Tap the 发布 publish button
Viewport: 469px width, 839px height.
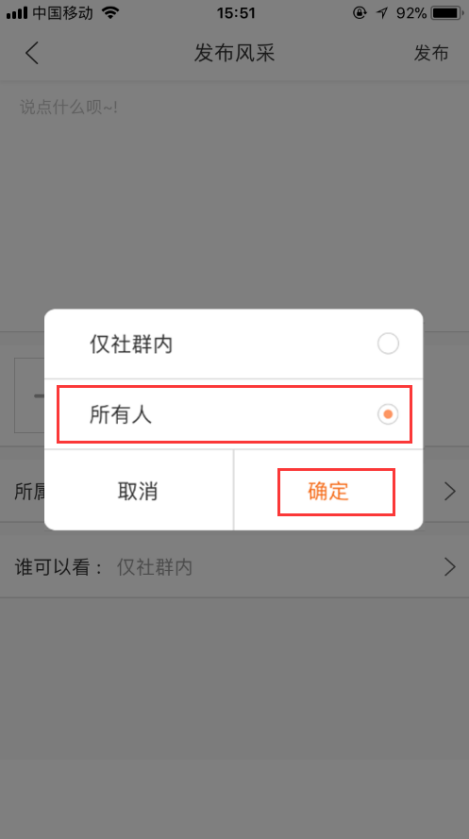point(431,54)
